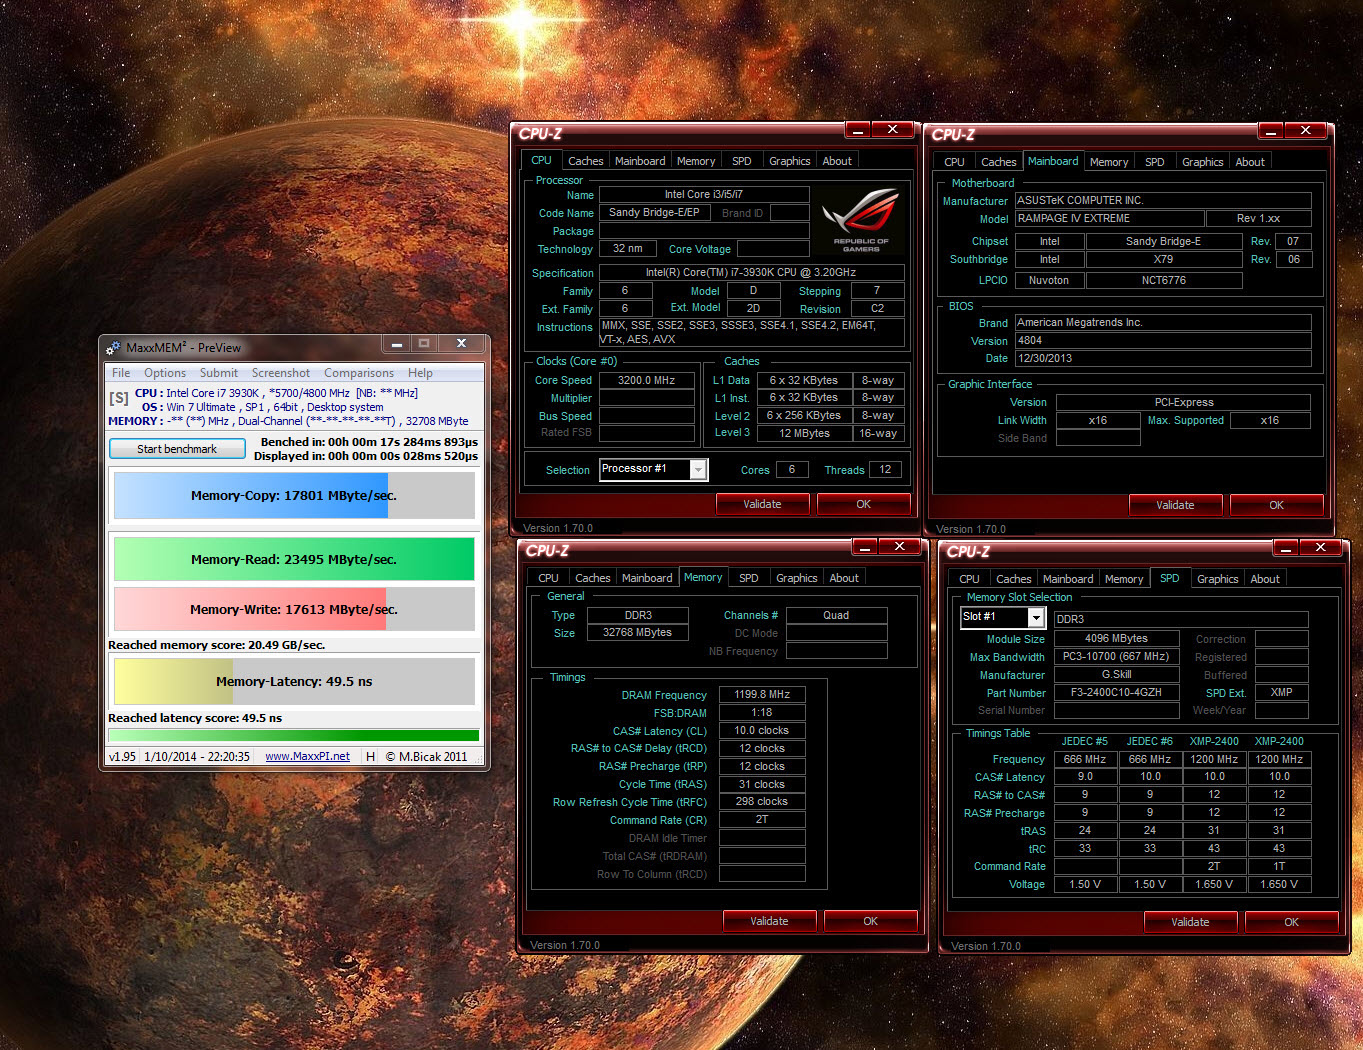Switch to Caches tab in CPU window
Image resolution: width=1363 pixels, height=1050 pixels.
[x=585, y=161]
